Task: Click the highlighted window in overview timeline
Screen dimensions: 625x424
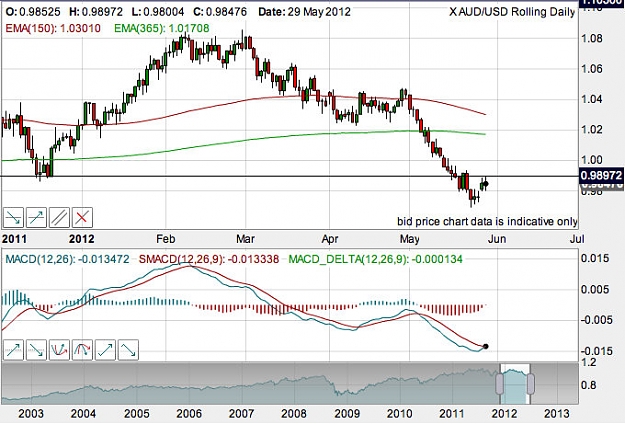Action: (515, 384)
